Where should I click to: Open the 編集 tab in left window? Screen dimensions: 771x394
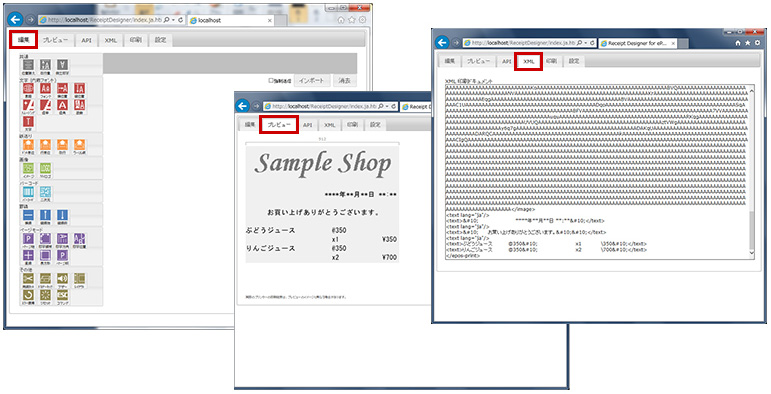click(24, 40)
